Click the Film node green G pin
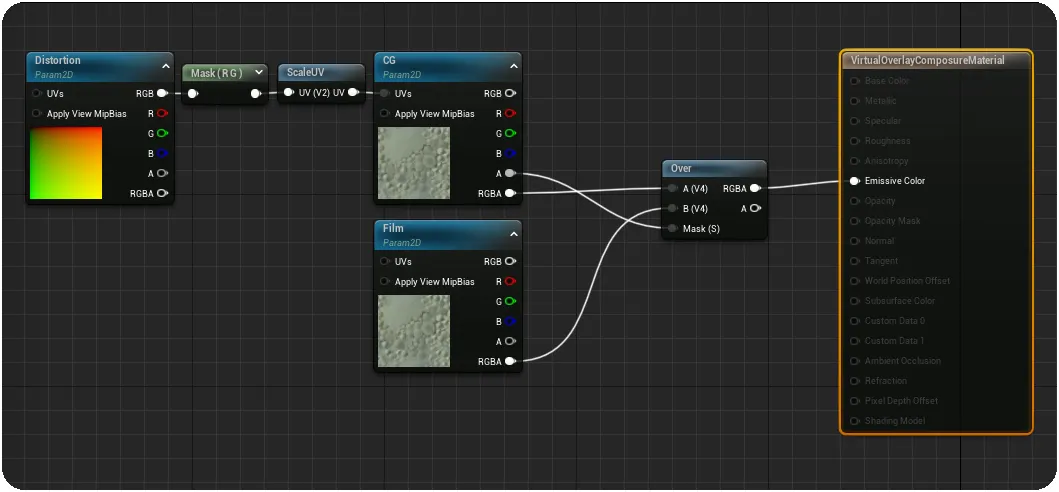Image resolution: width=1059 pixels, height=492 pixels. [511, 301]
